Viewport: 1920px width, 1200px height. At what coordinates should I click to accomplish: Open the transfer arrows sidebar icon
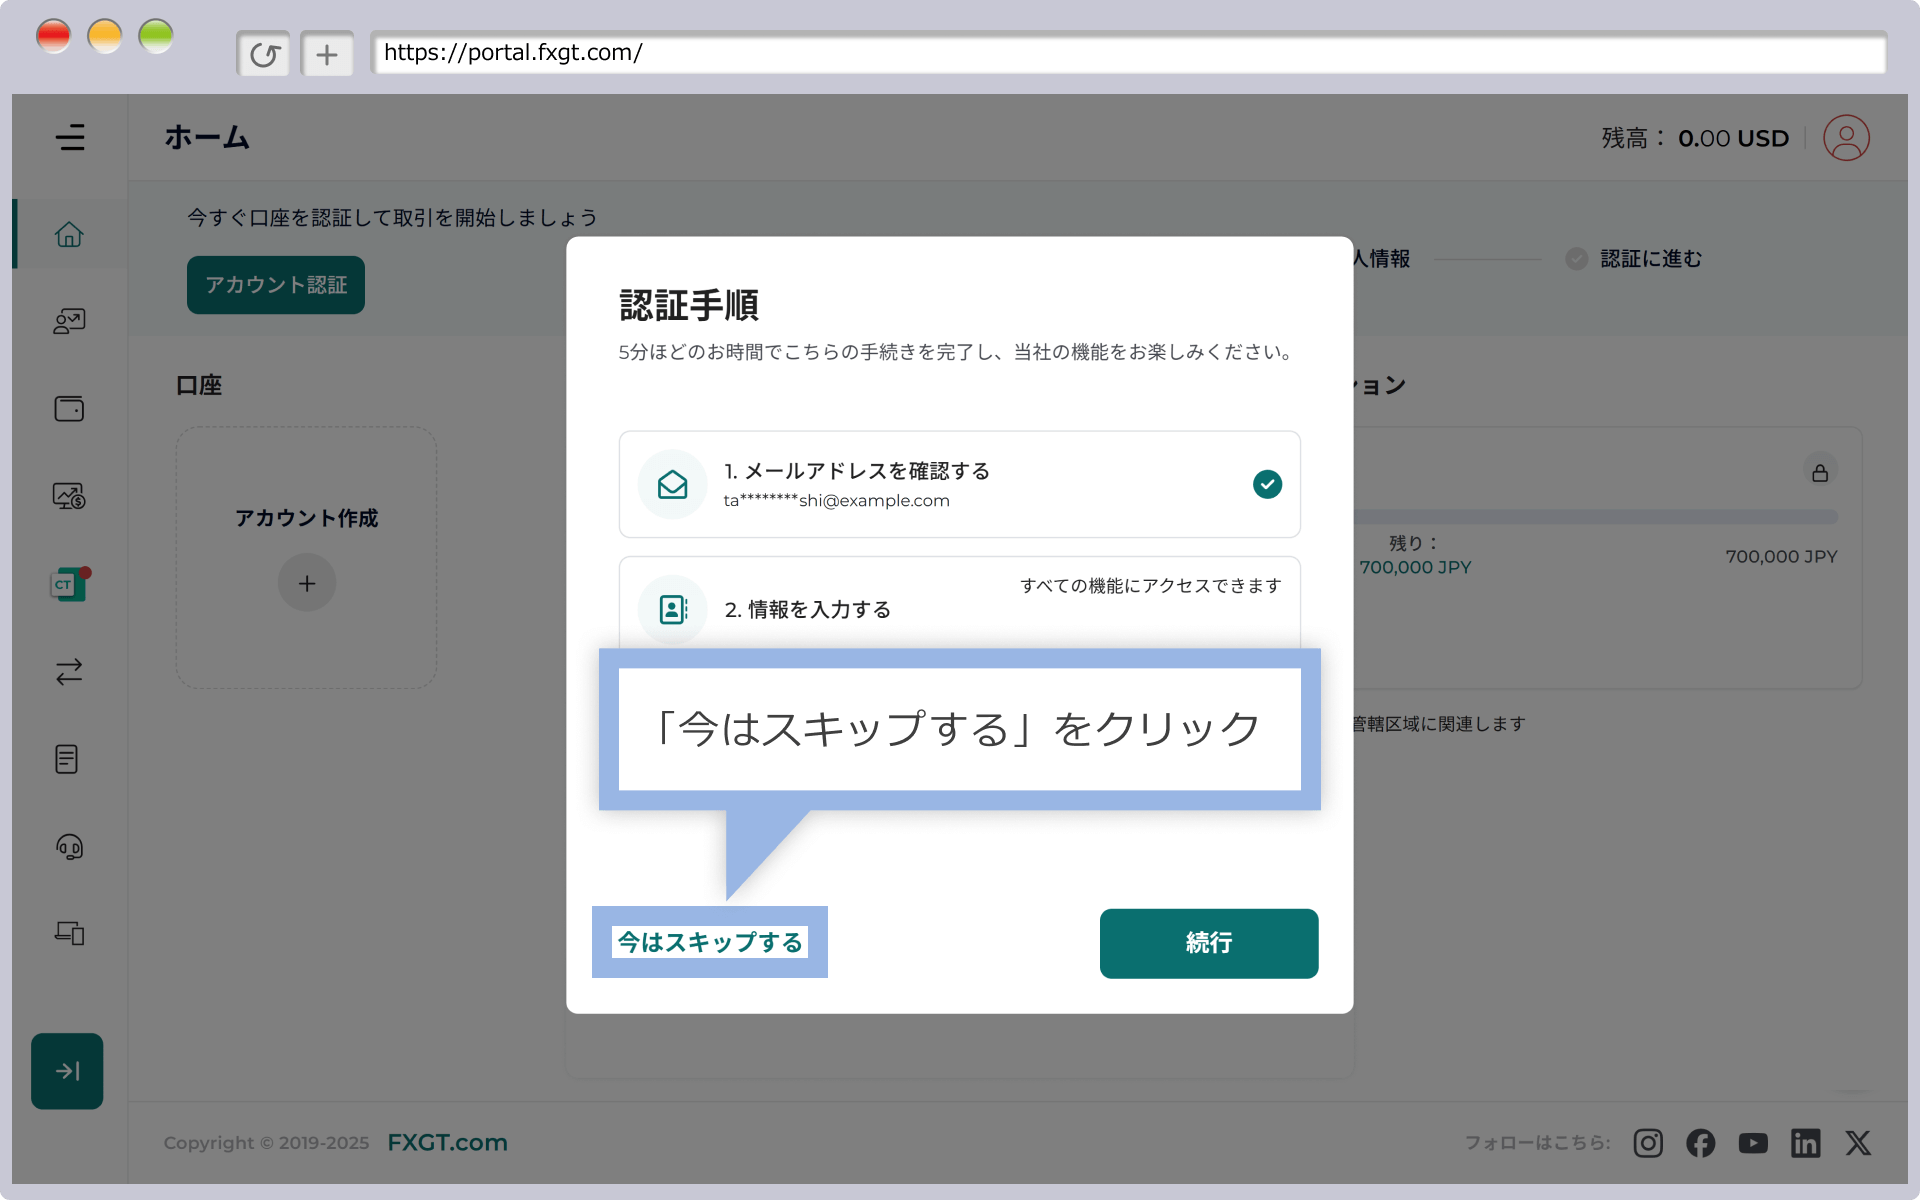point(69,672)
